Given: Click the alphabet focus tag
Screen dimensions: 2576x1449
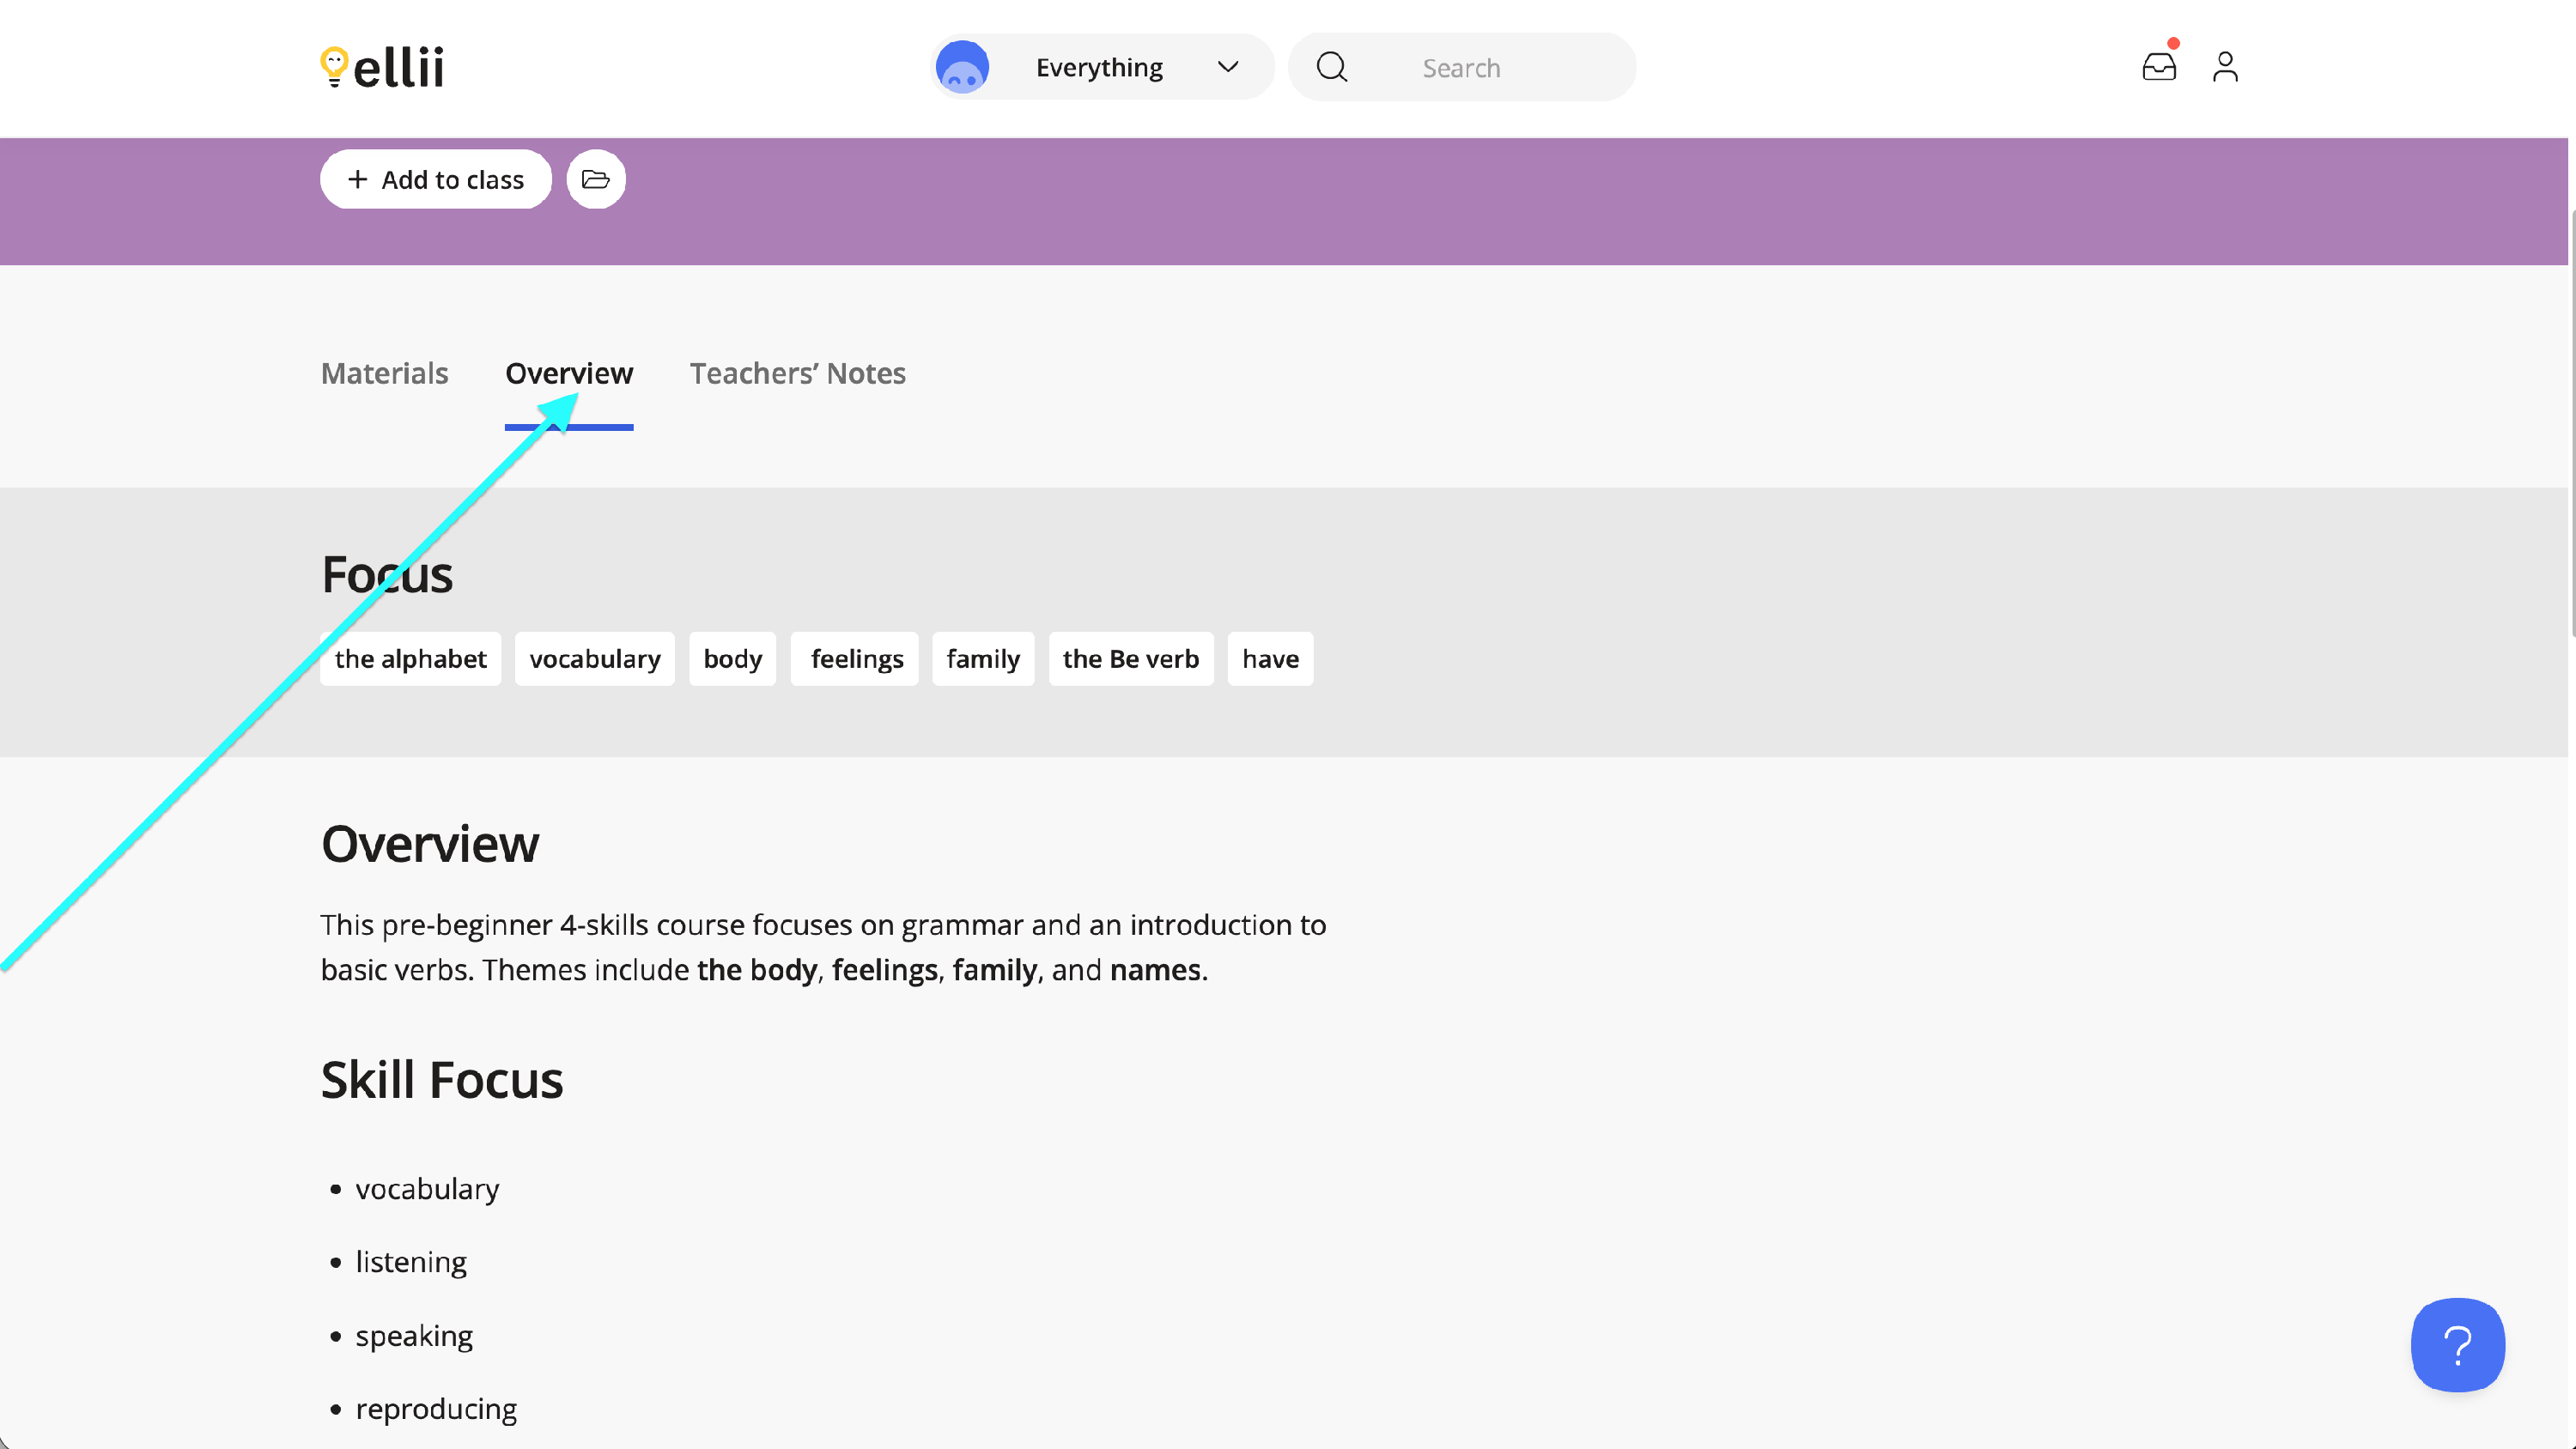Looking at the screenshot, I should coord(410,658).
